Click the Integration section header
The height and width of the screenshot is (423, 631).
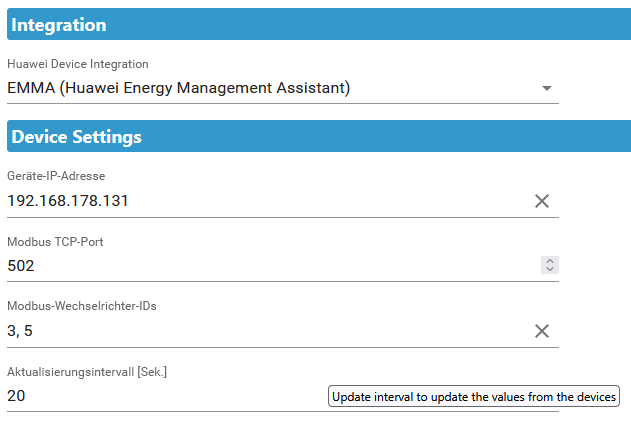59,25
